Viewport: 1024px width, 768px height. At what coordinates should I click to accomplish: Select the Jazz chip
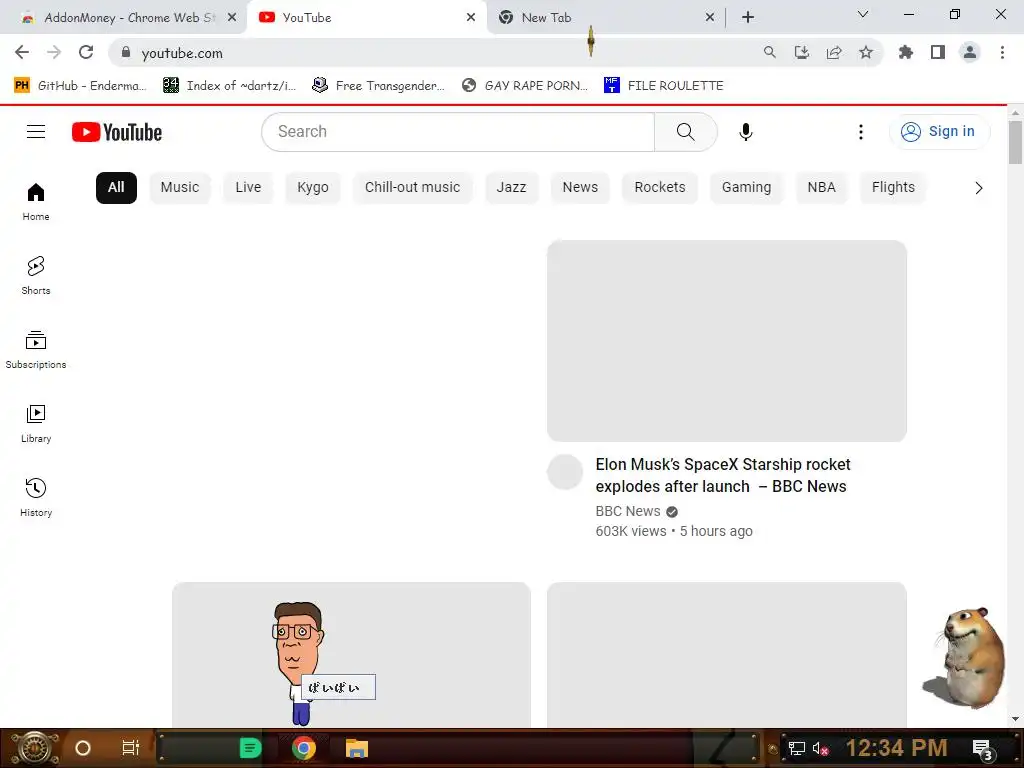(511, 187)
